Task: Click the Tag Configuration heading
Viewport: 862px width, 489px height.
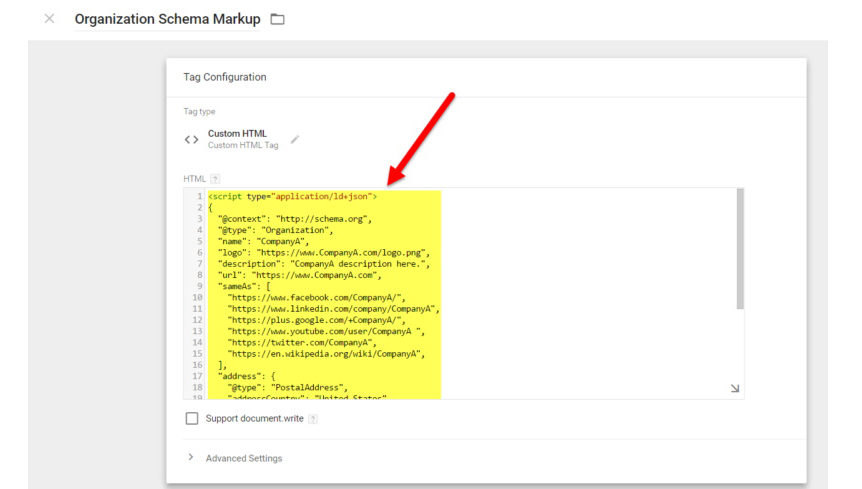Action: 225,77
